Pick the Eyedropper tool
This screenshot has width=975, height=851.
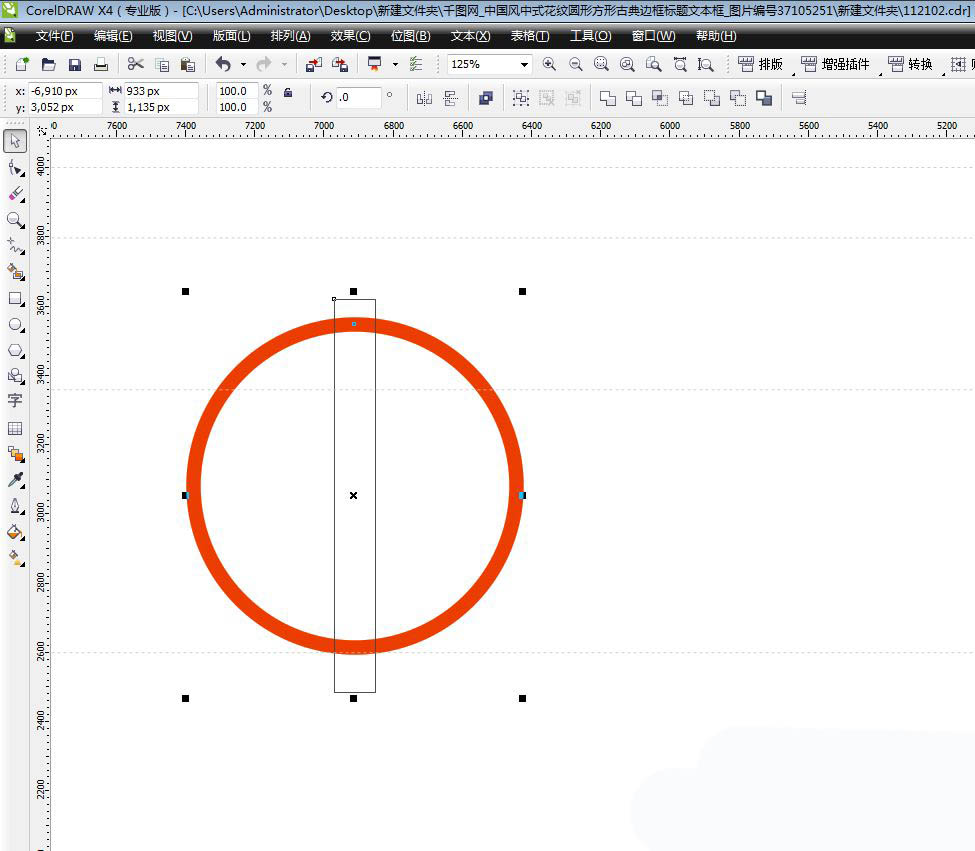(15, 480)
